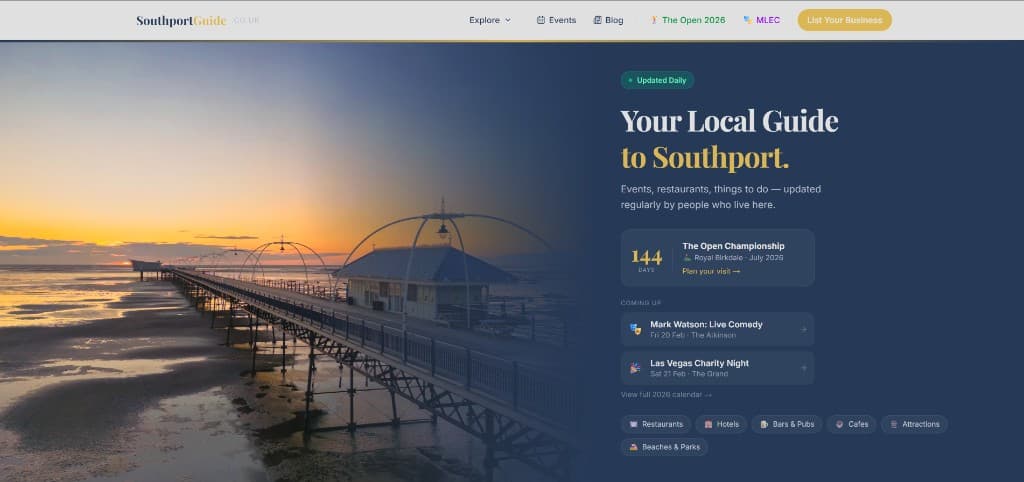The width and height of the screenshot is (1024, 482).
Task: Open The Open 2026 nav link
Action: pyautogui.click(x=688, y=20)
